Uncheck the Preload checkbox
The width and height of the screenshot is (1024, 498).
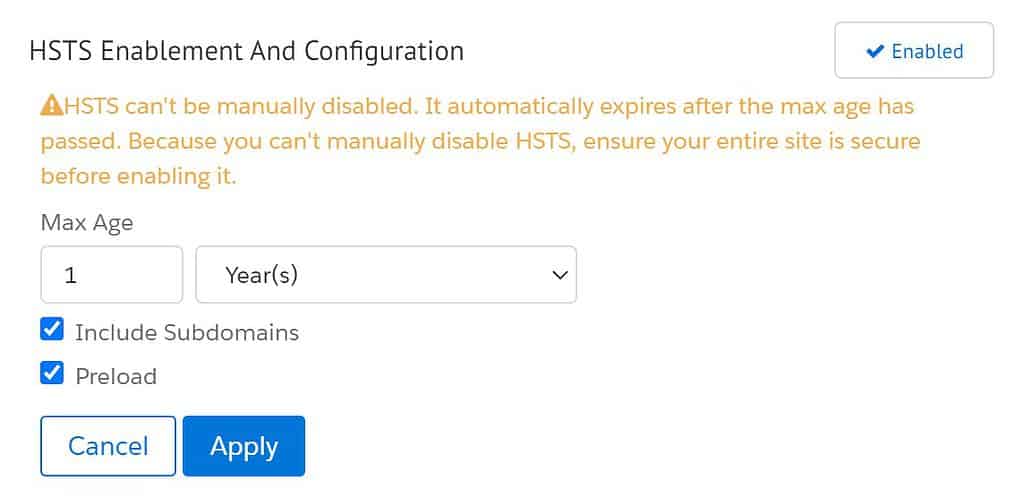point(52,373)
